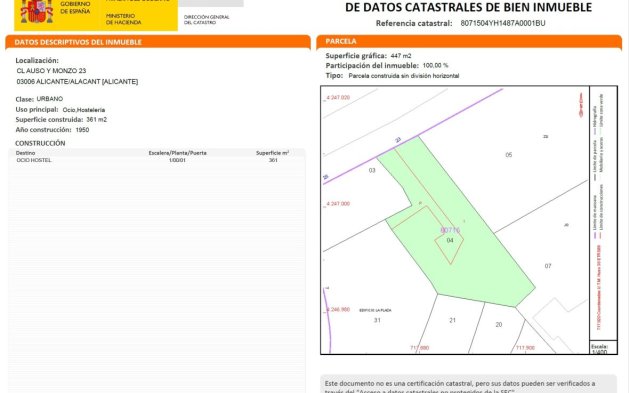Click the 711.880 coordinate label
Viewport: 629px width, 393px height.
click(x=420, y=348)
